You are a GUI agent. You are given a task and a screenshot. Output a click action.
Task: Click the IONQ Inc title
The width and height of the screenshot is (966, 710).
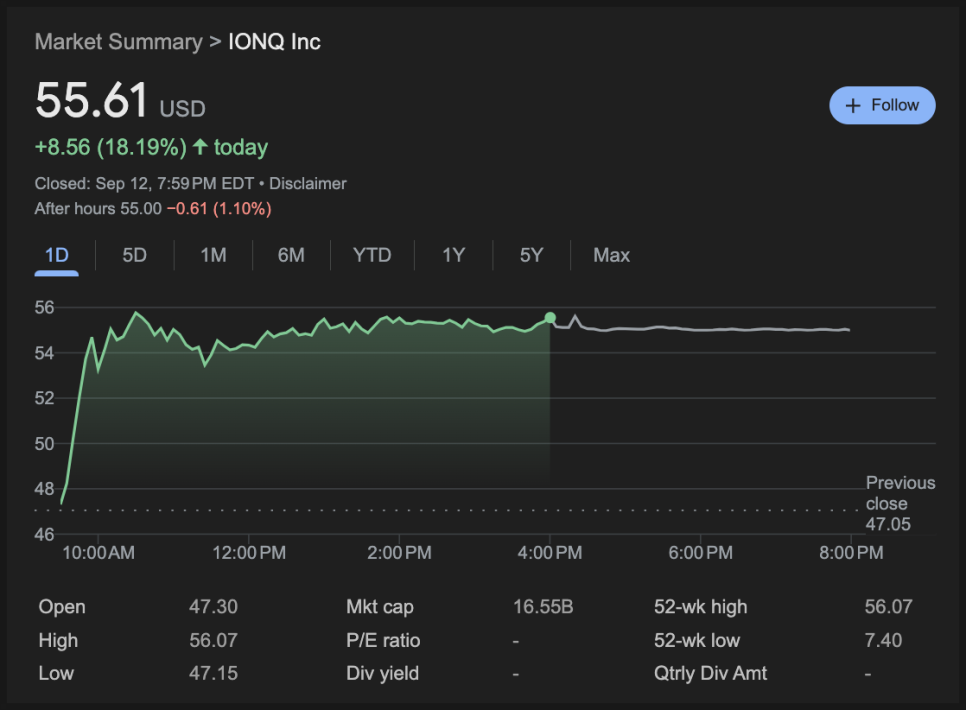[x=274, y=42]
